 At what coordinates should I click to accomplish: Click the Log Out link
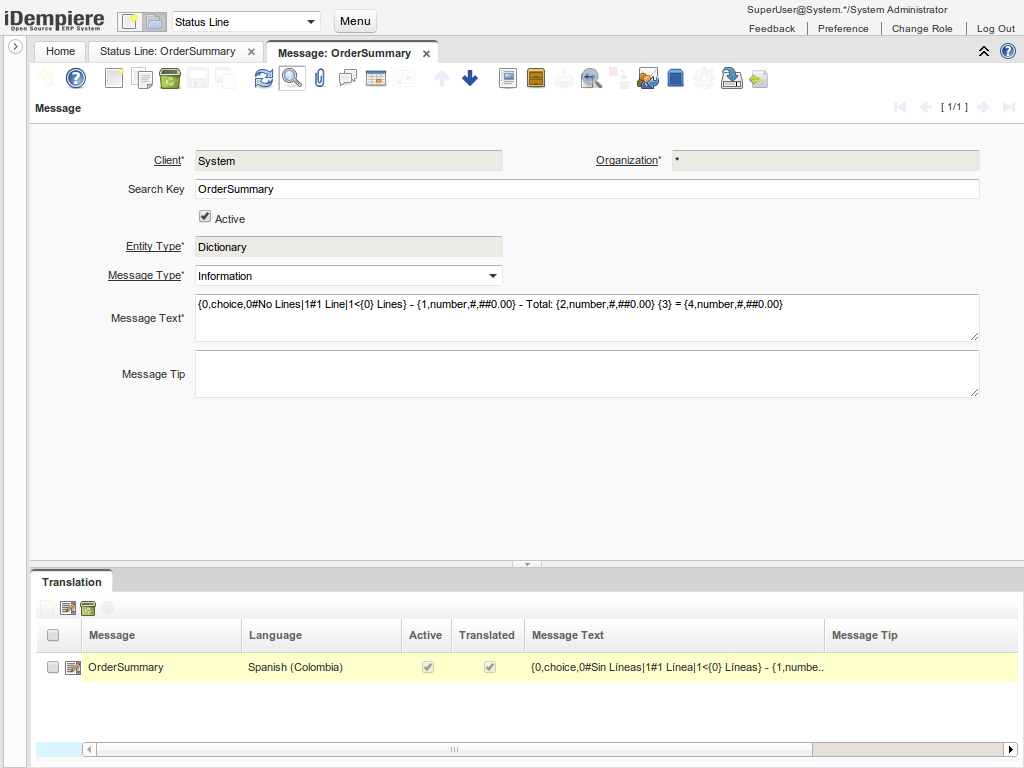point(995,29)
